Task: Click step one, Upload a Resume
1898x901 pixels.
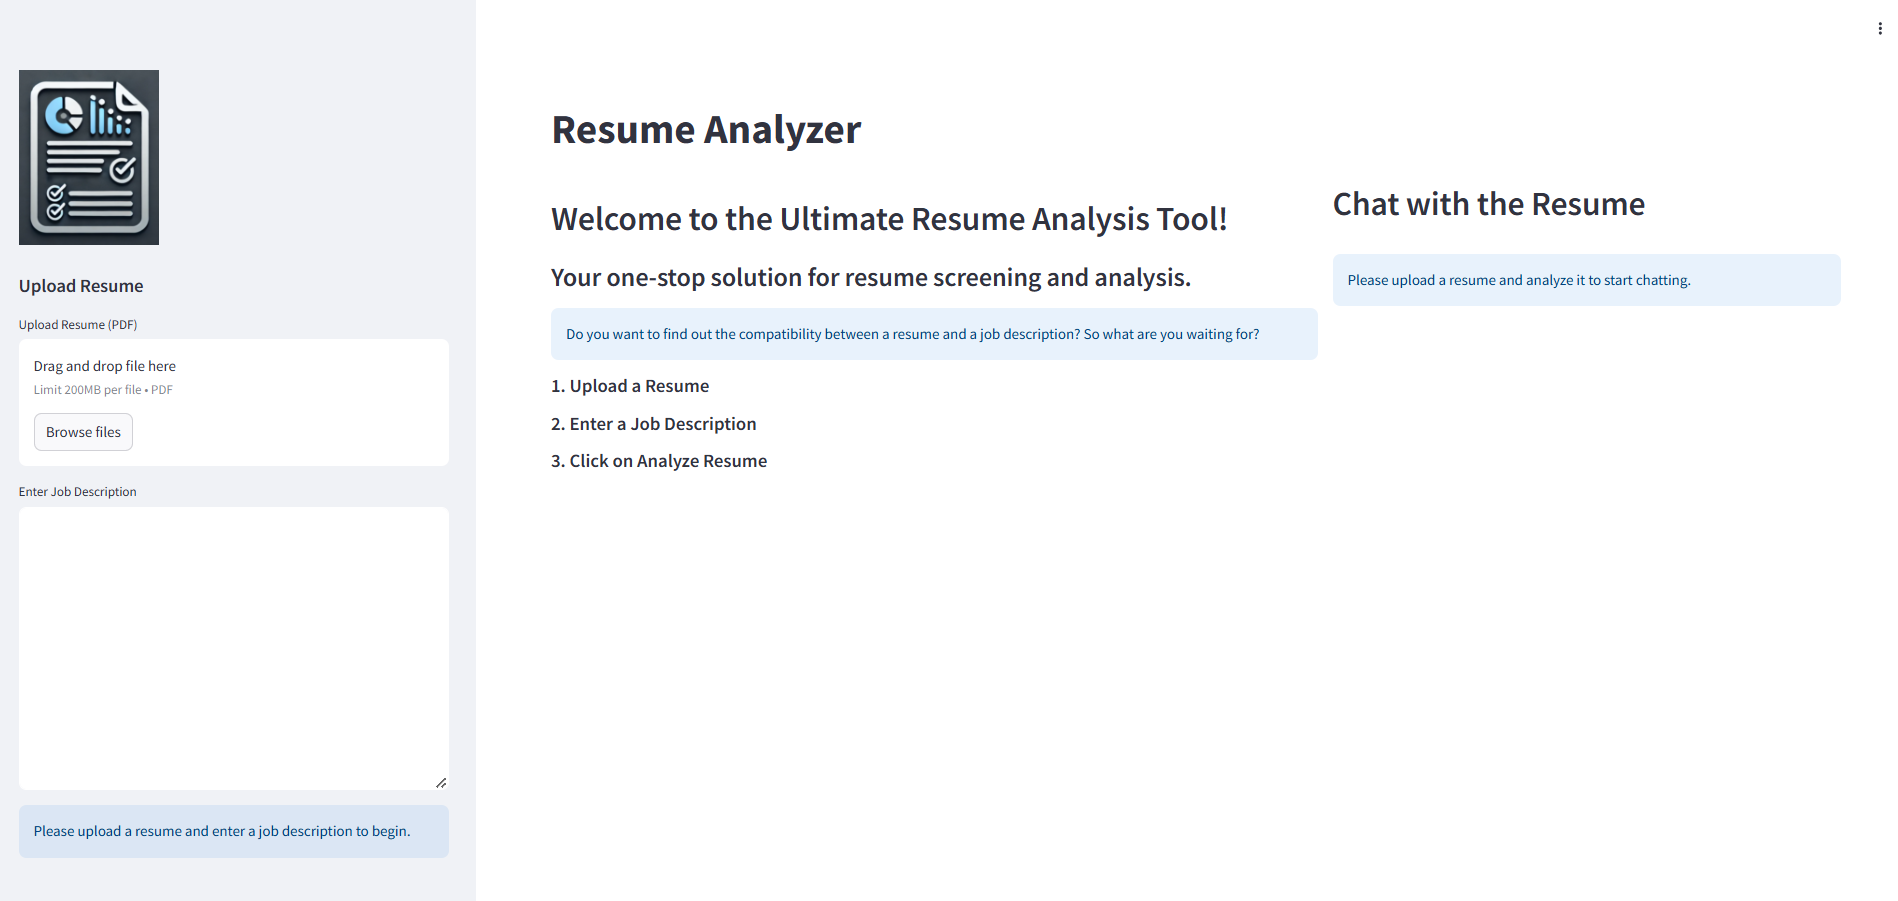Action: pyautogui.click(x=630, y=386)
